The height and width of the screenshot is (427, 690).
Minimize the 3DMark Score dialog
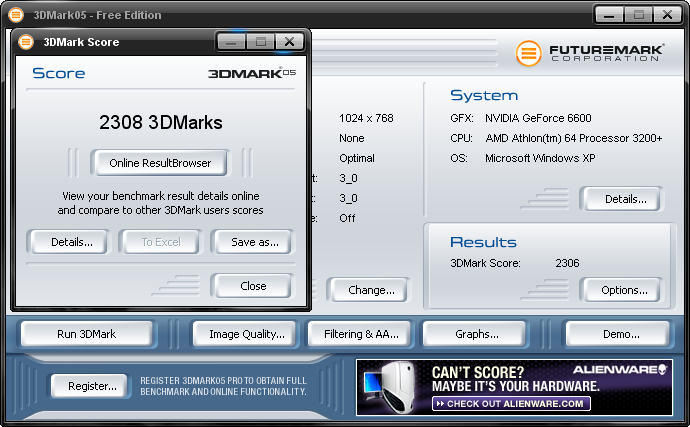231,42
